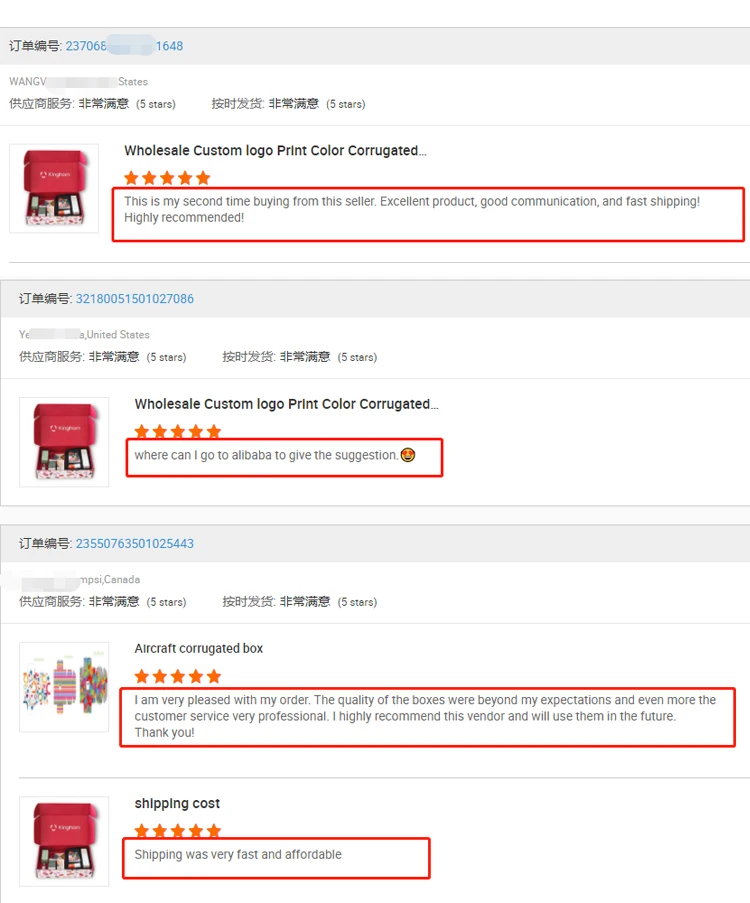Click red box thumbnail in second review
Screen dimensions: 750x903
coord(64,442)
